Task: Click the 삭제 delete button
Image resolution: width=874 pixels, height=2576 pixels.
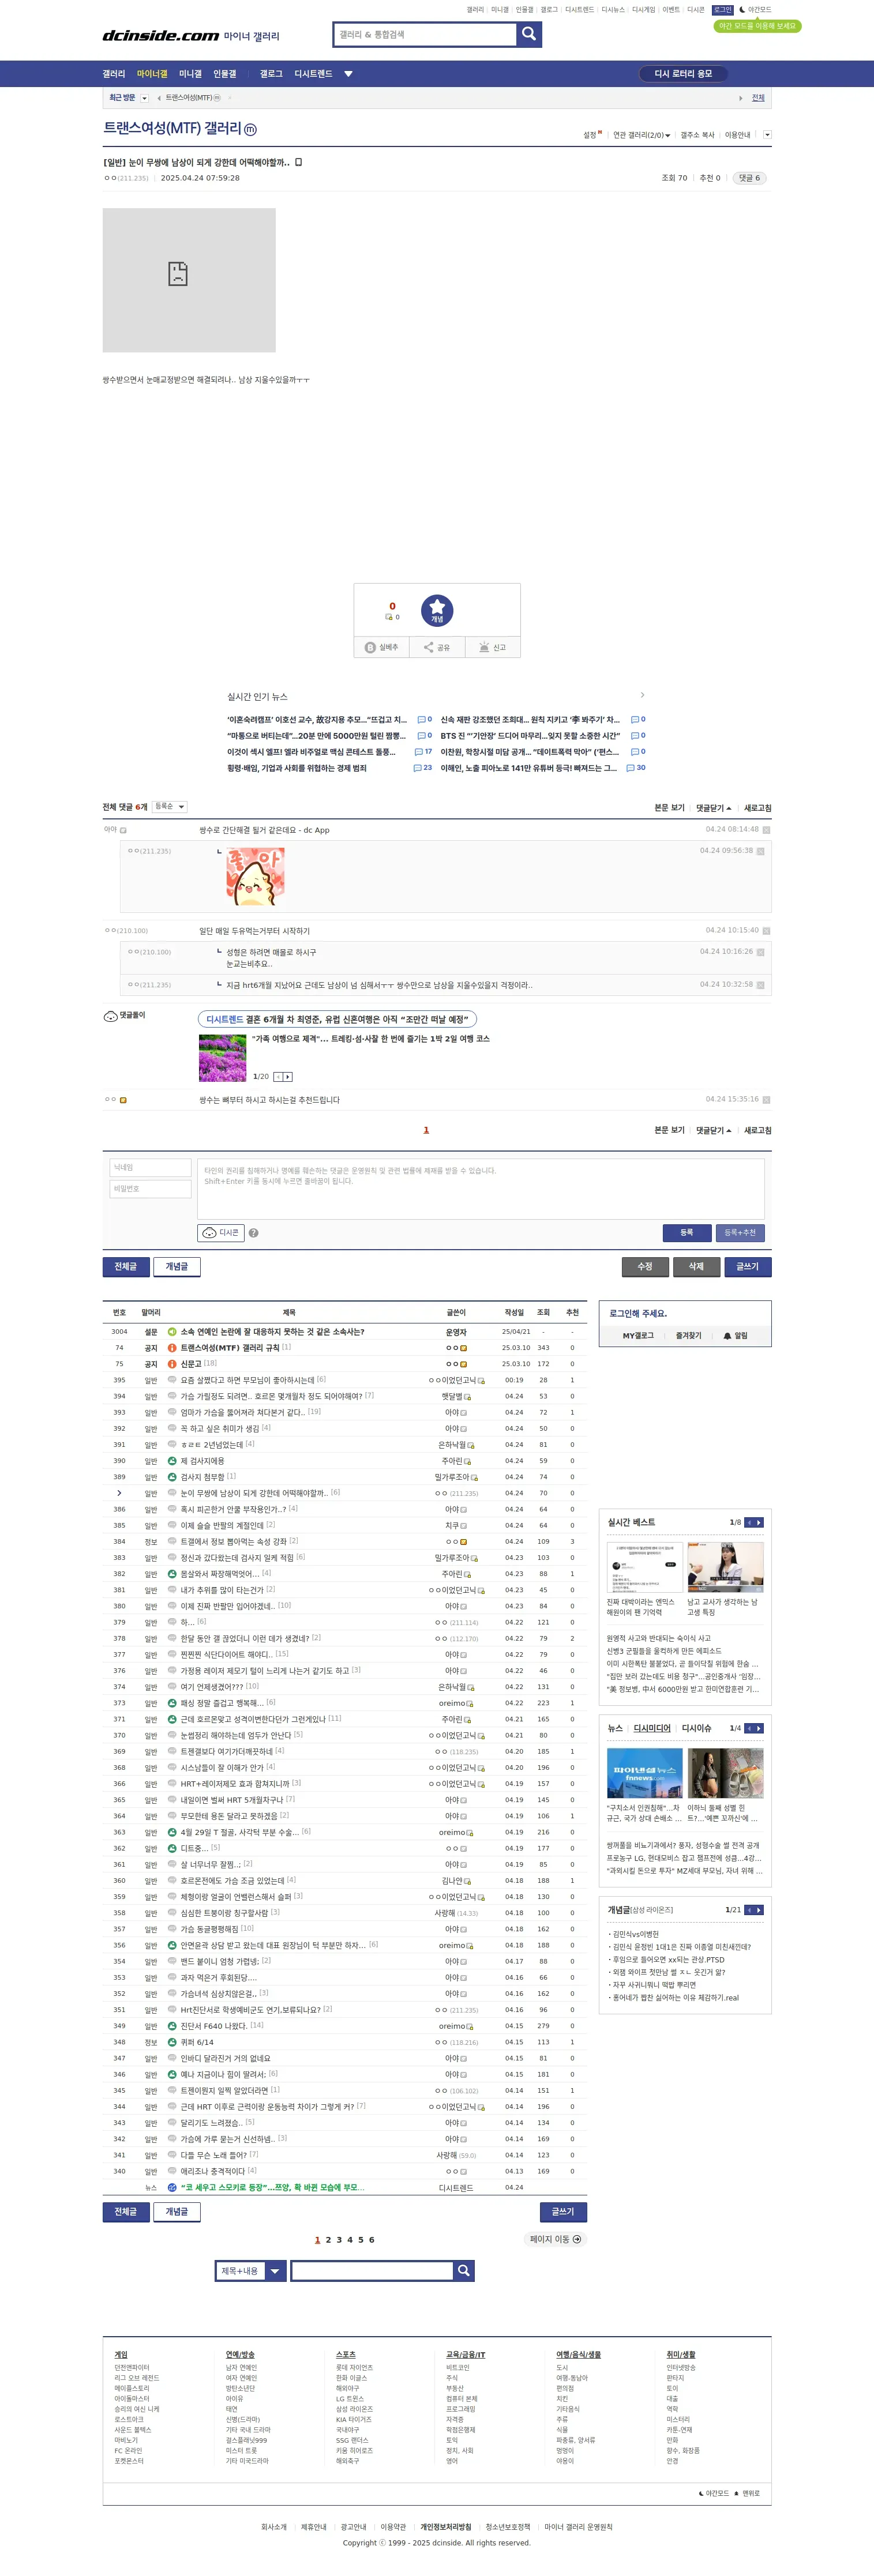Action: coord(696,1266)
